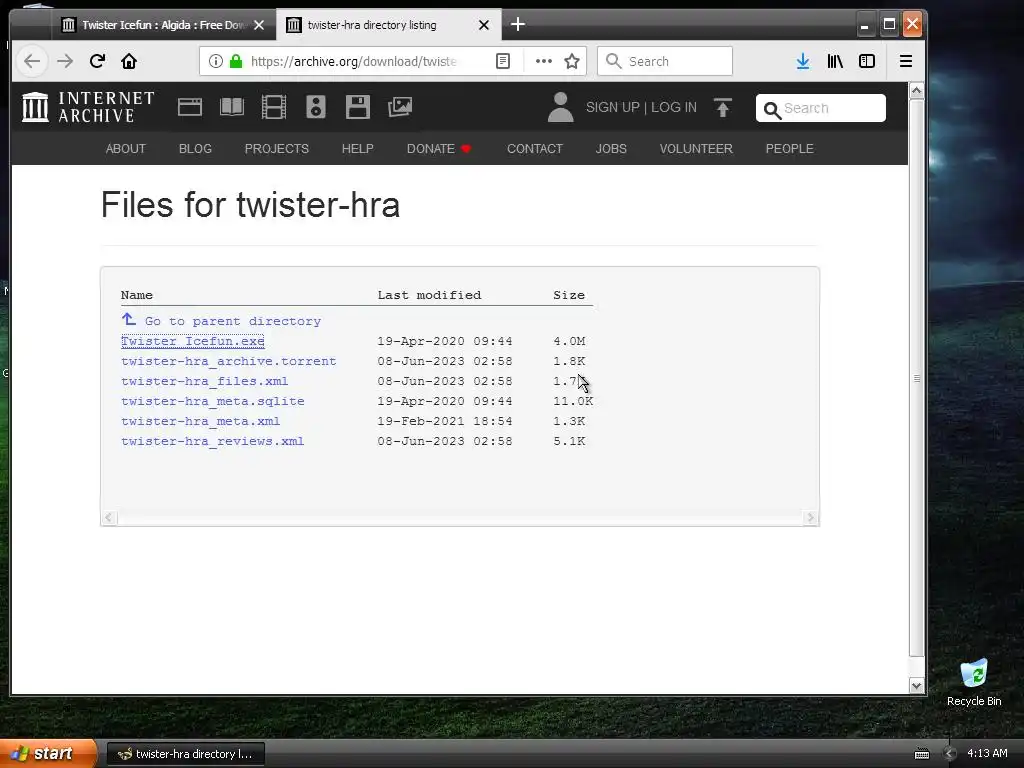Click the listing horizontal scroll left arrow
The image size is (1024, 768).
coord(109,518)
